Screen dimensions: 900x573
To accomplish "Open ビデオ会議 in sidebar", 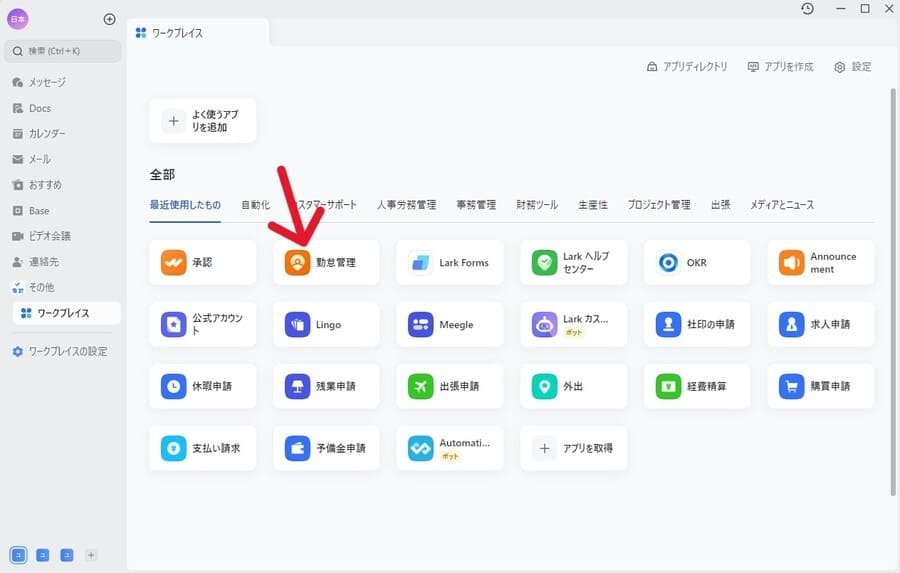I will point(63,236).
